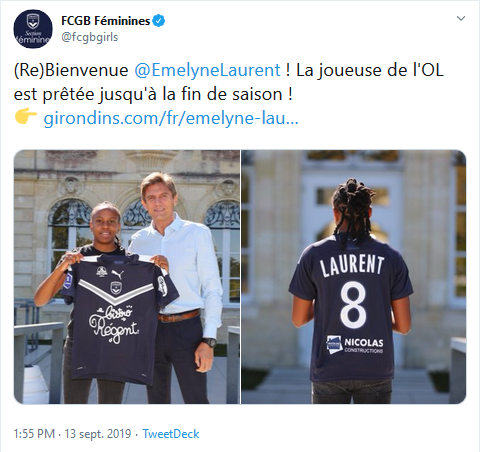Click the LAURENT name on jersey back
Image resolution: width=480 pixels, height=452 pixels.
click(x=352, y=265)
